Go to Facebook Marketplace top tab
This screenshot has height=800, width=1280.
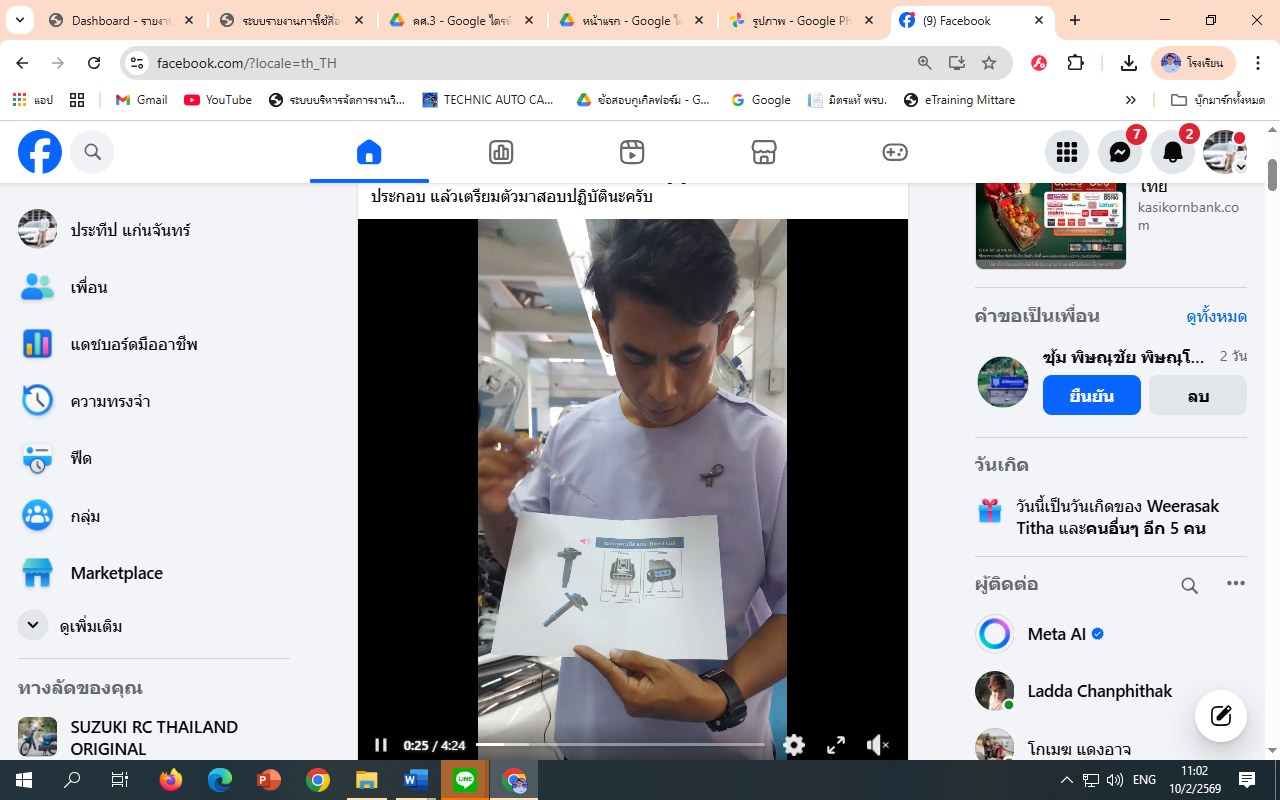[763, 152]
